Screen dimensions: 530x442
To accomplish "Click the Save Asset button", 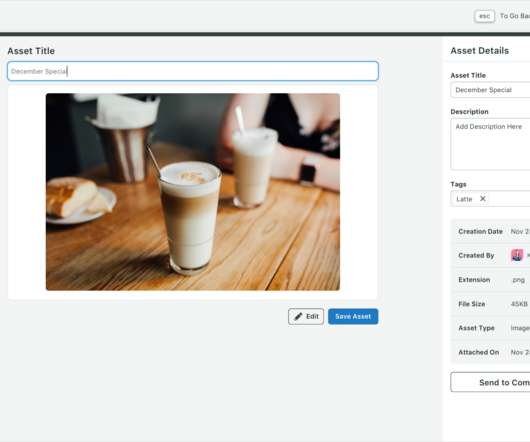I will point(353,316).
